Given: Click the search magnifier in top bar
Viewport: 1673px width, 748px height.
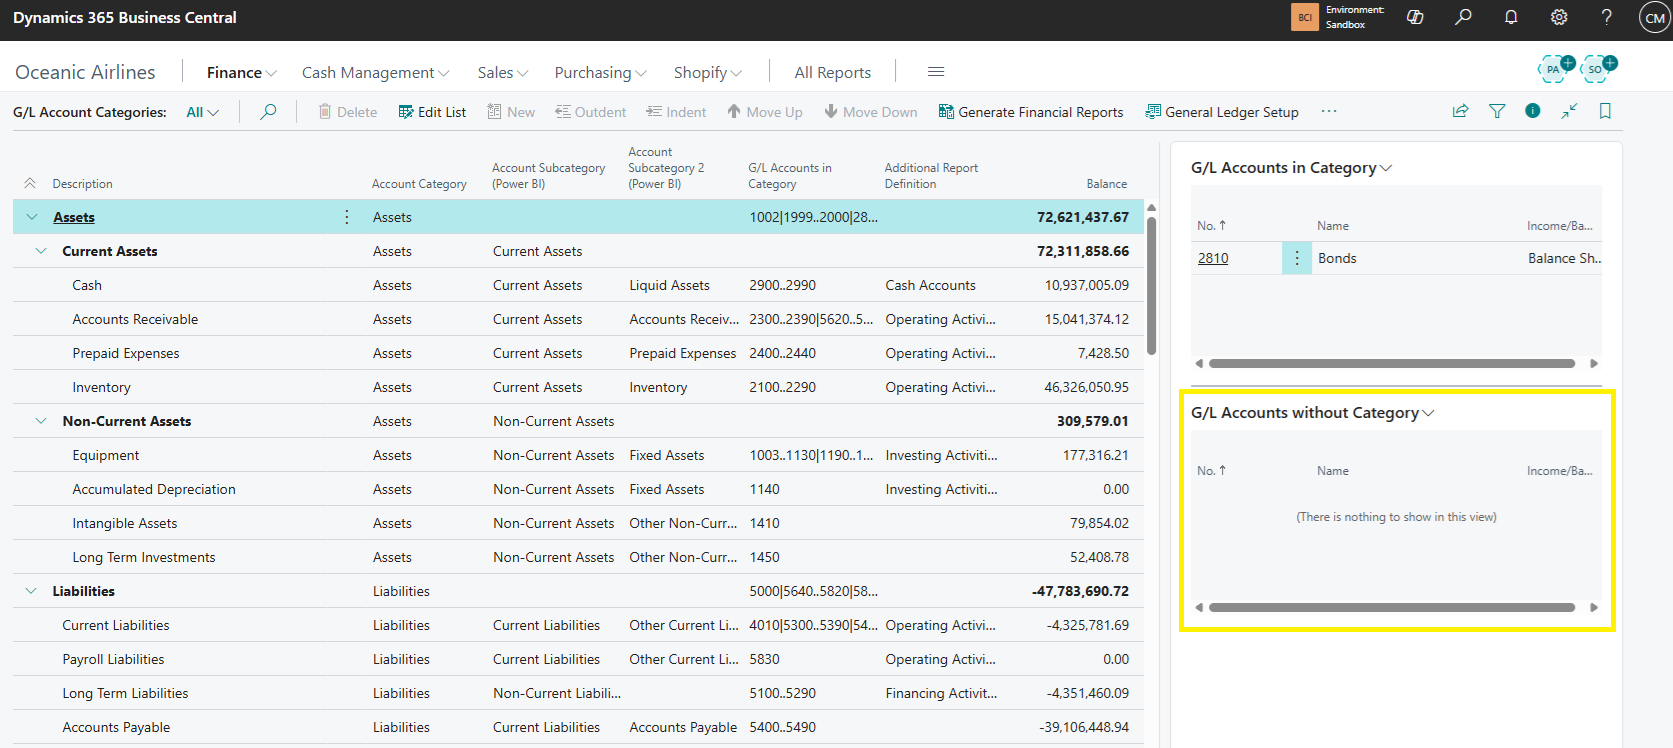Looking at the screenshot, I should (x=1463, y=17).
